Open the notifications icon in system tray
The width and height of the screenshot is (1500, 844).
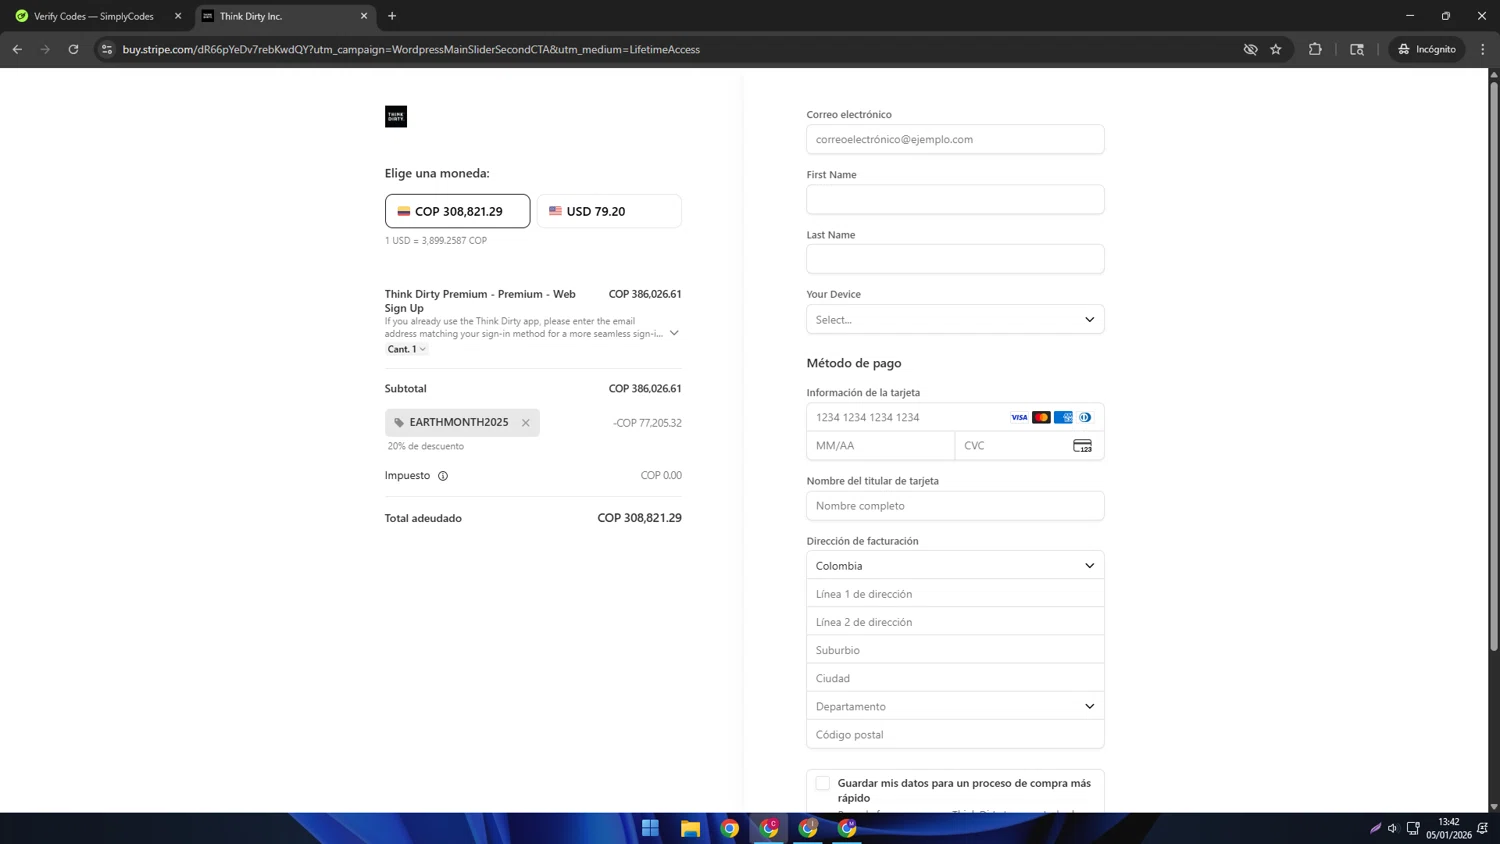click(1482, 828)
